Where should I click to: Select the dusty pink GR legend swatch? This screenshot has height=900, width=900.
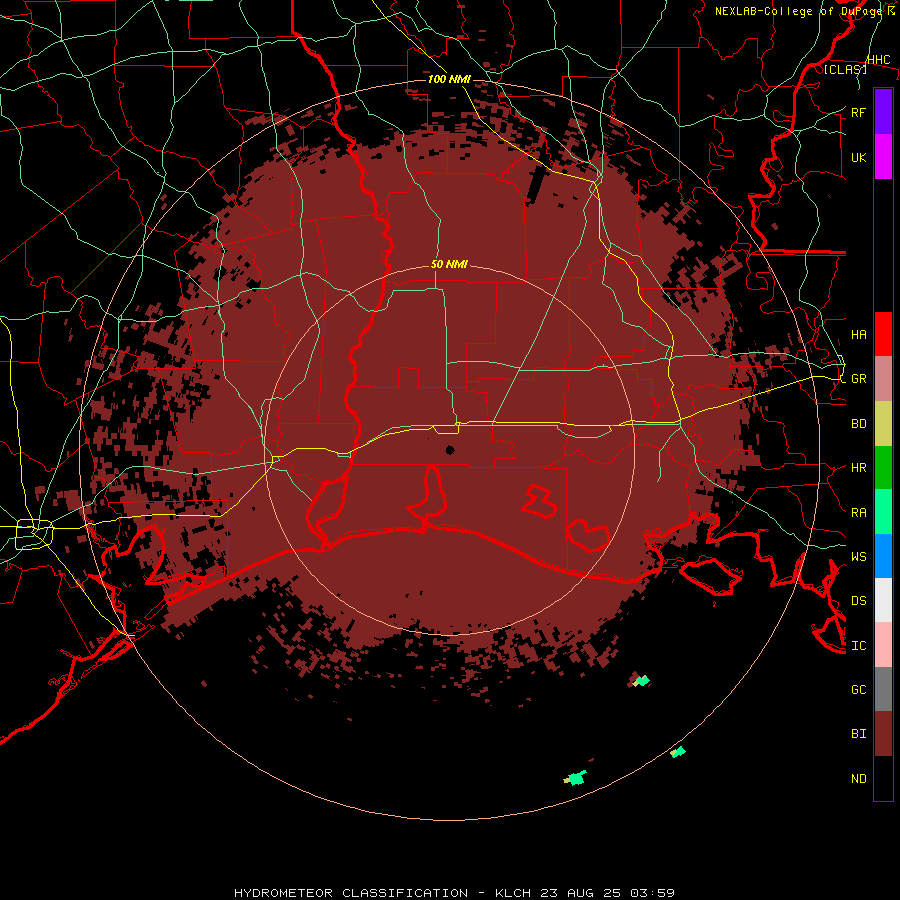tap(883, 379)
